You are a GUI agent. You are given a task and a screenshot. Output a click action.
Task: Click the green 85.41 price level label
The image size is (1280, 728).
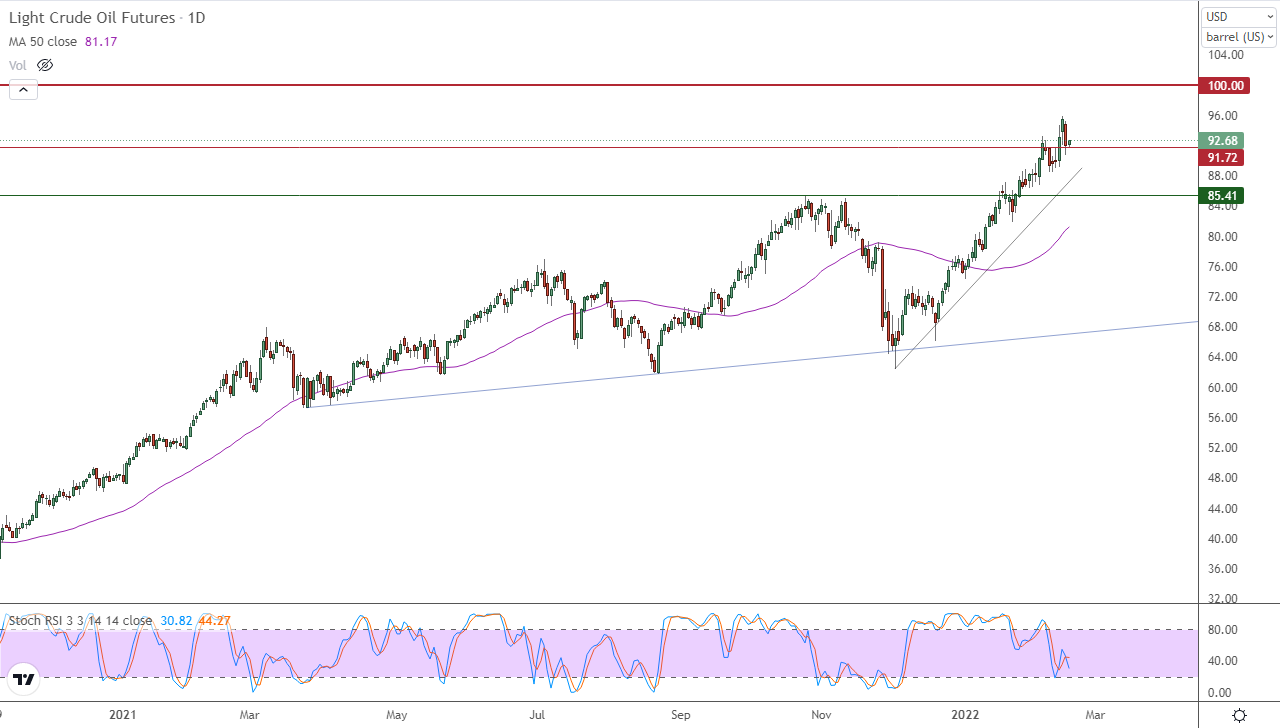click(x=1223, y=196)
